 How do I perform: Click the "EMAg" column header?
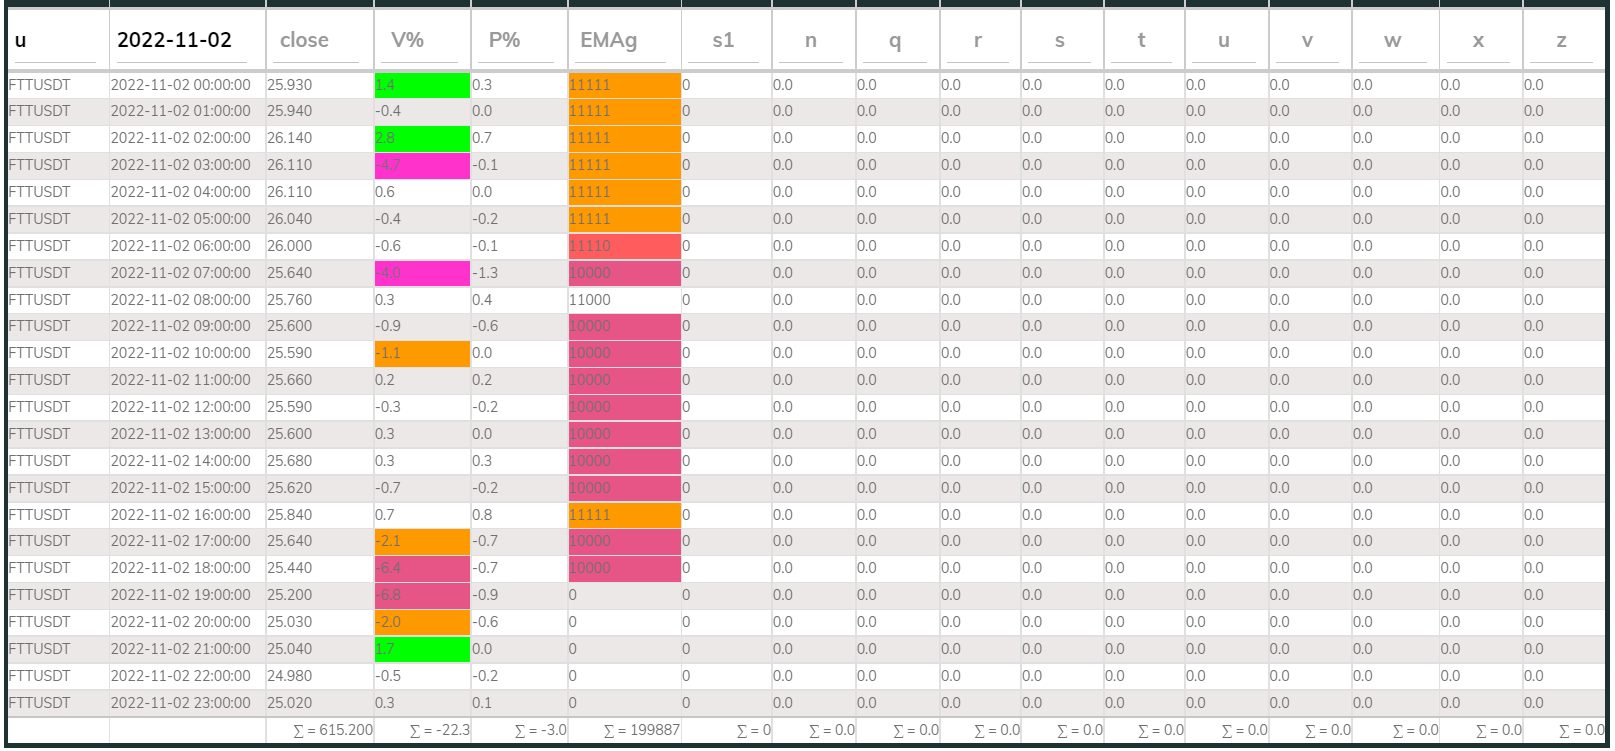tap(608, 40)
